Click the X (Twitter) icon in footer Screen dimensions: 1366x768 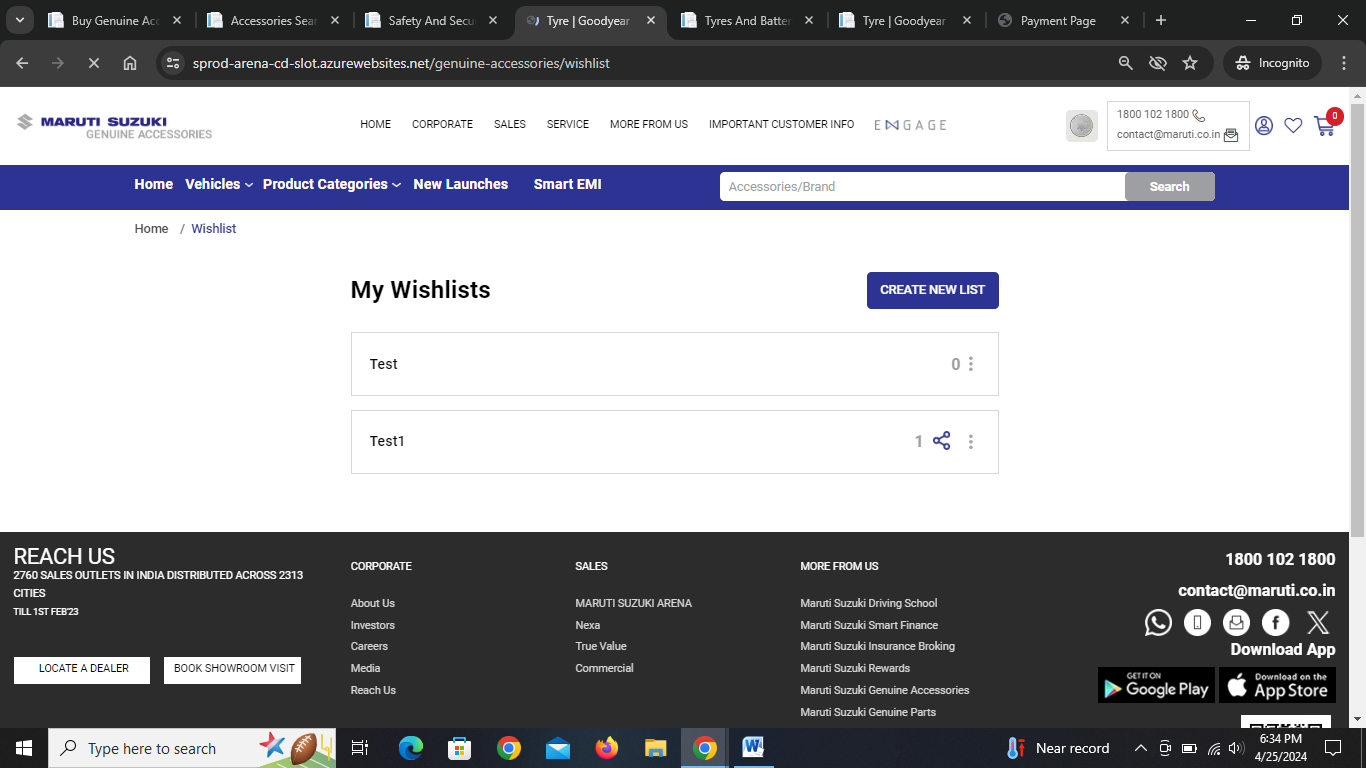(x=1318, y=623)
